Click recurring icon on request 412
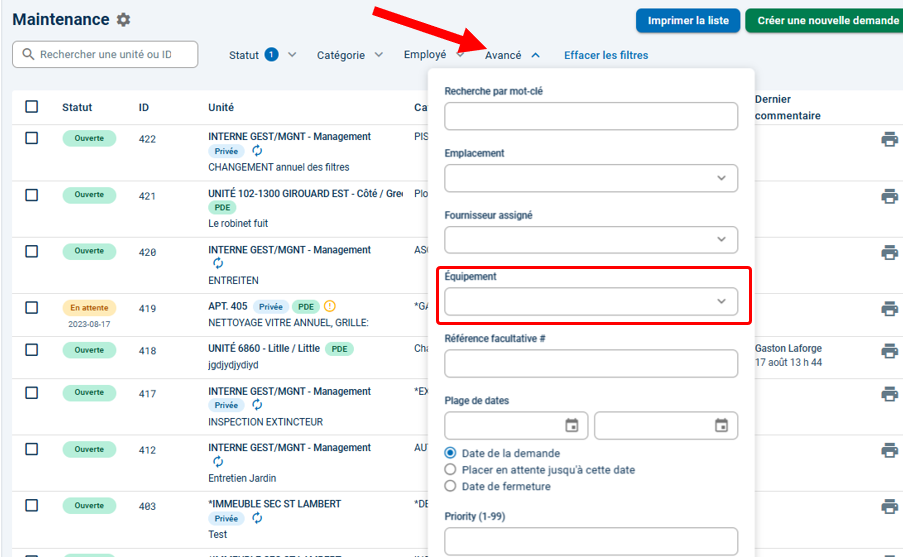The height and width of the screenshot is (557, 903). click(x=218, y=461)
